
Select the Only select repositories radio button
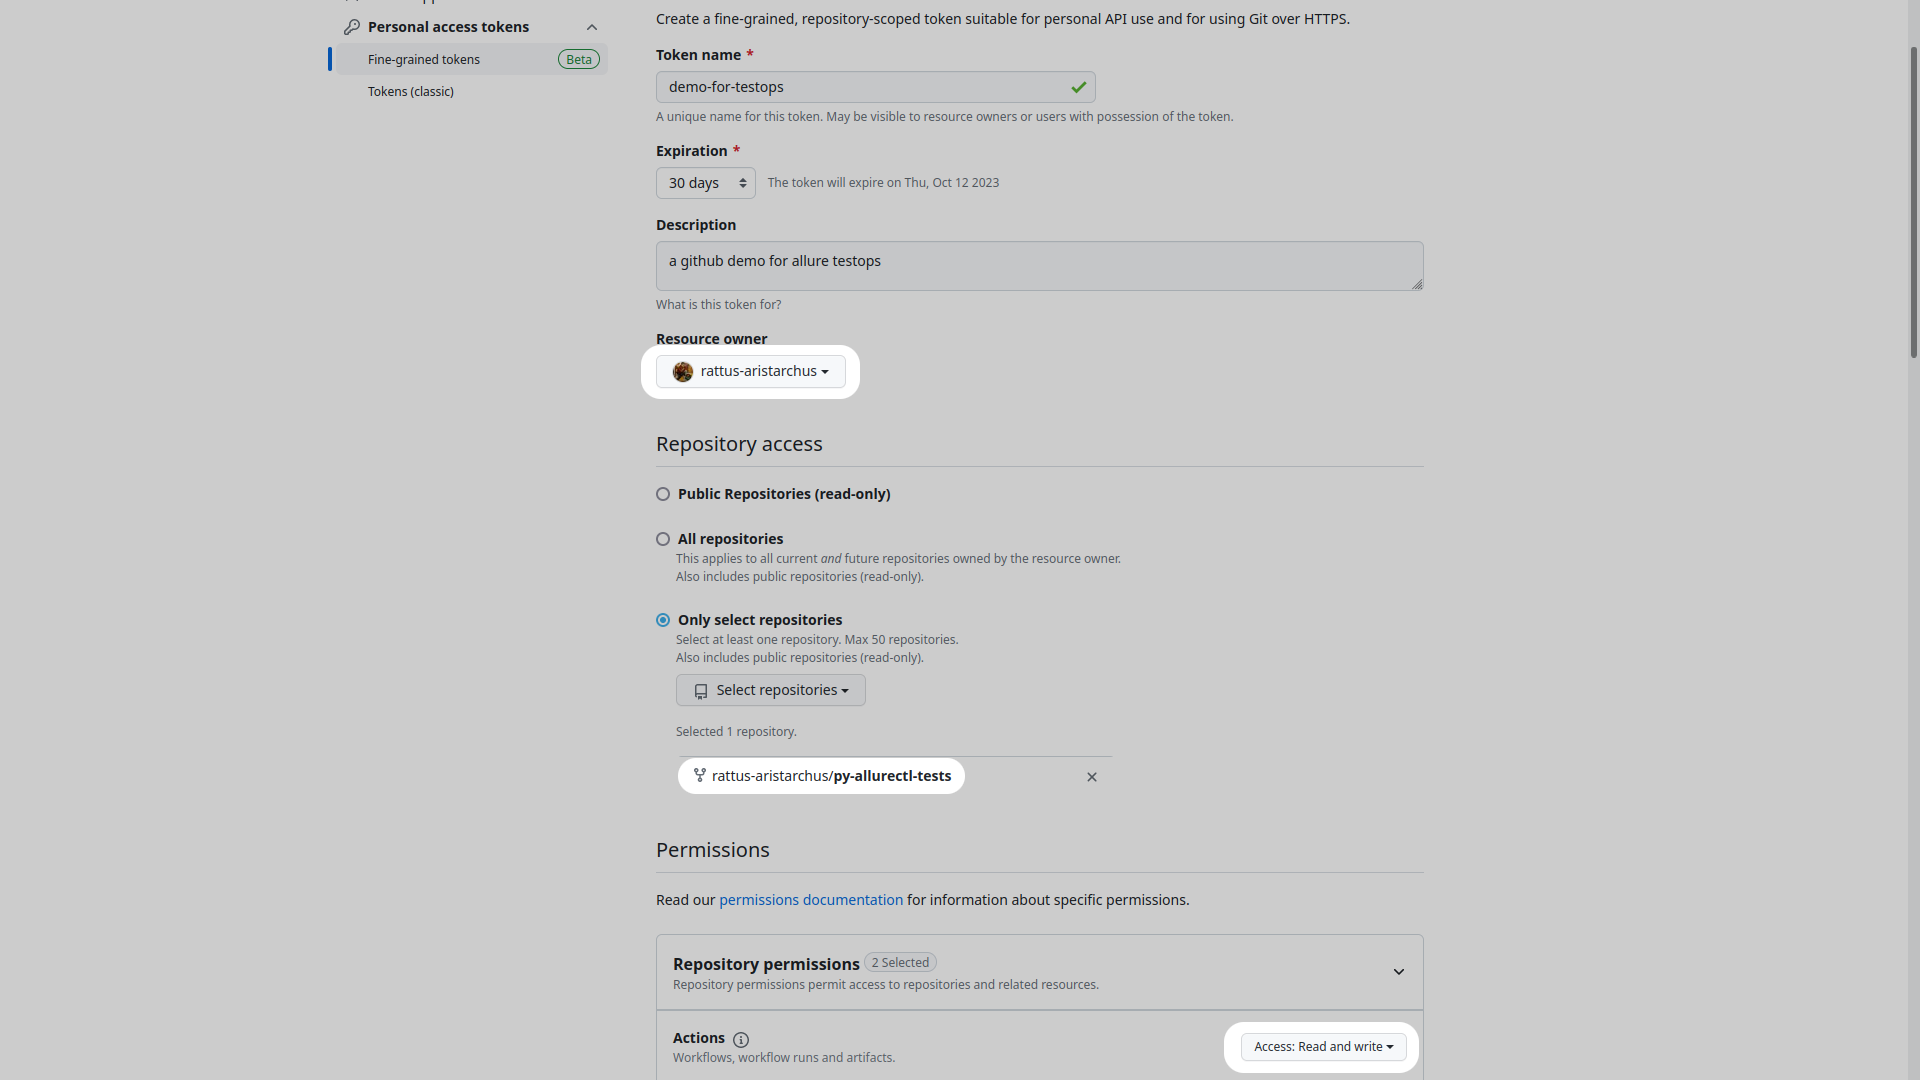click(x=663, y=620)
